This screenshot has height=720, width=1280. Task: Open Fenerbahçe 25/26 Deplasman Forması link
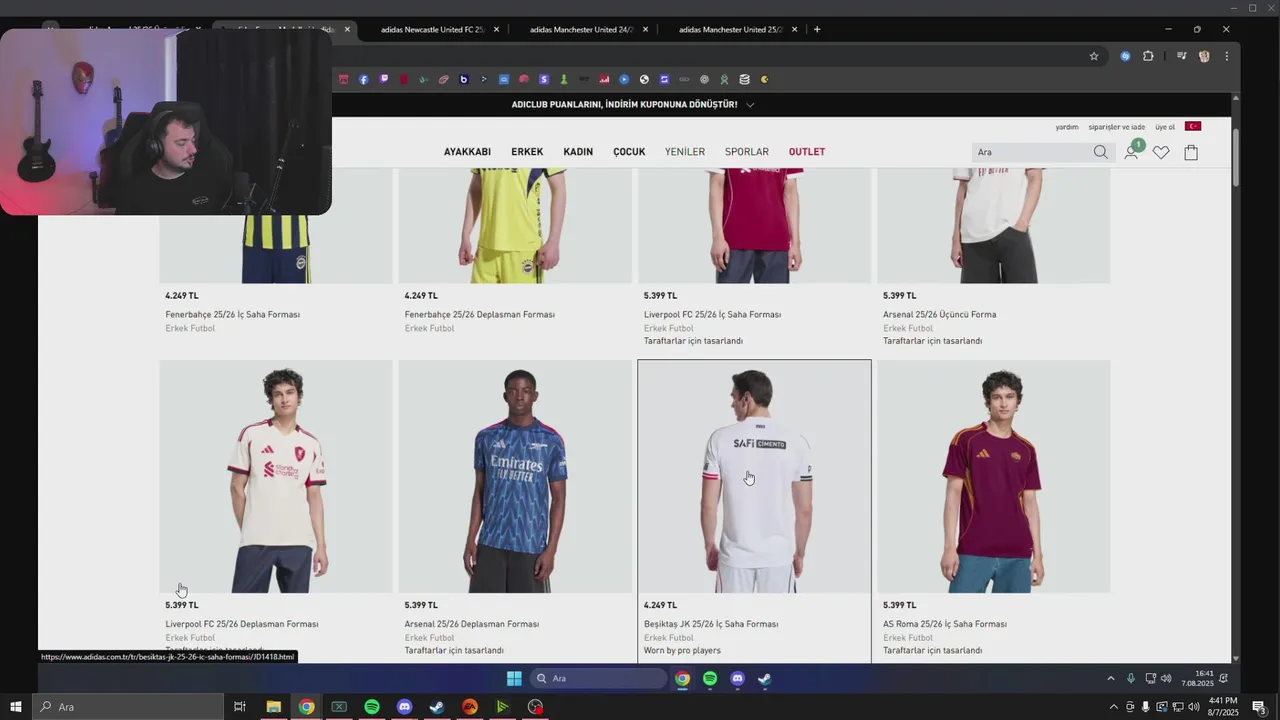(x=479, y=314)
